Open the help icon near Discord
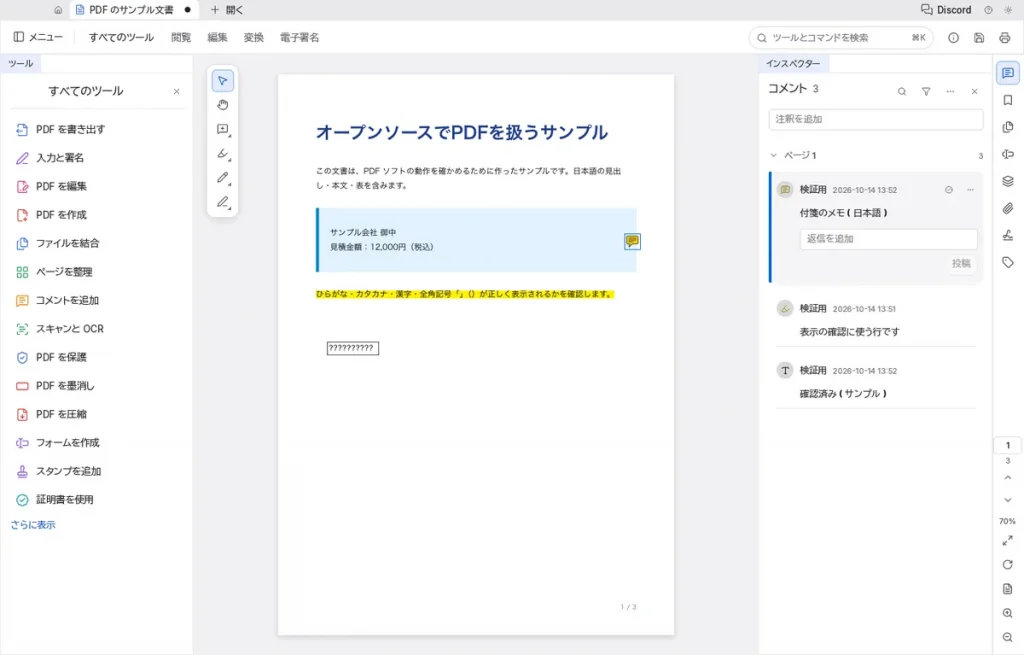 pos(988,10)
